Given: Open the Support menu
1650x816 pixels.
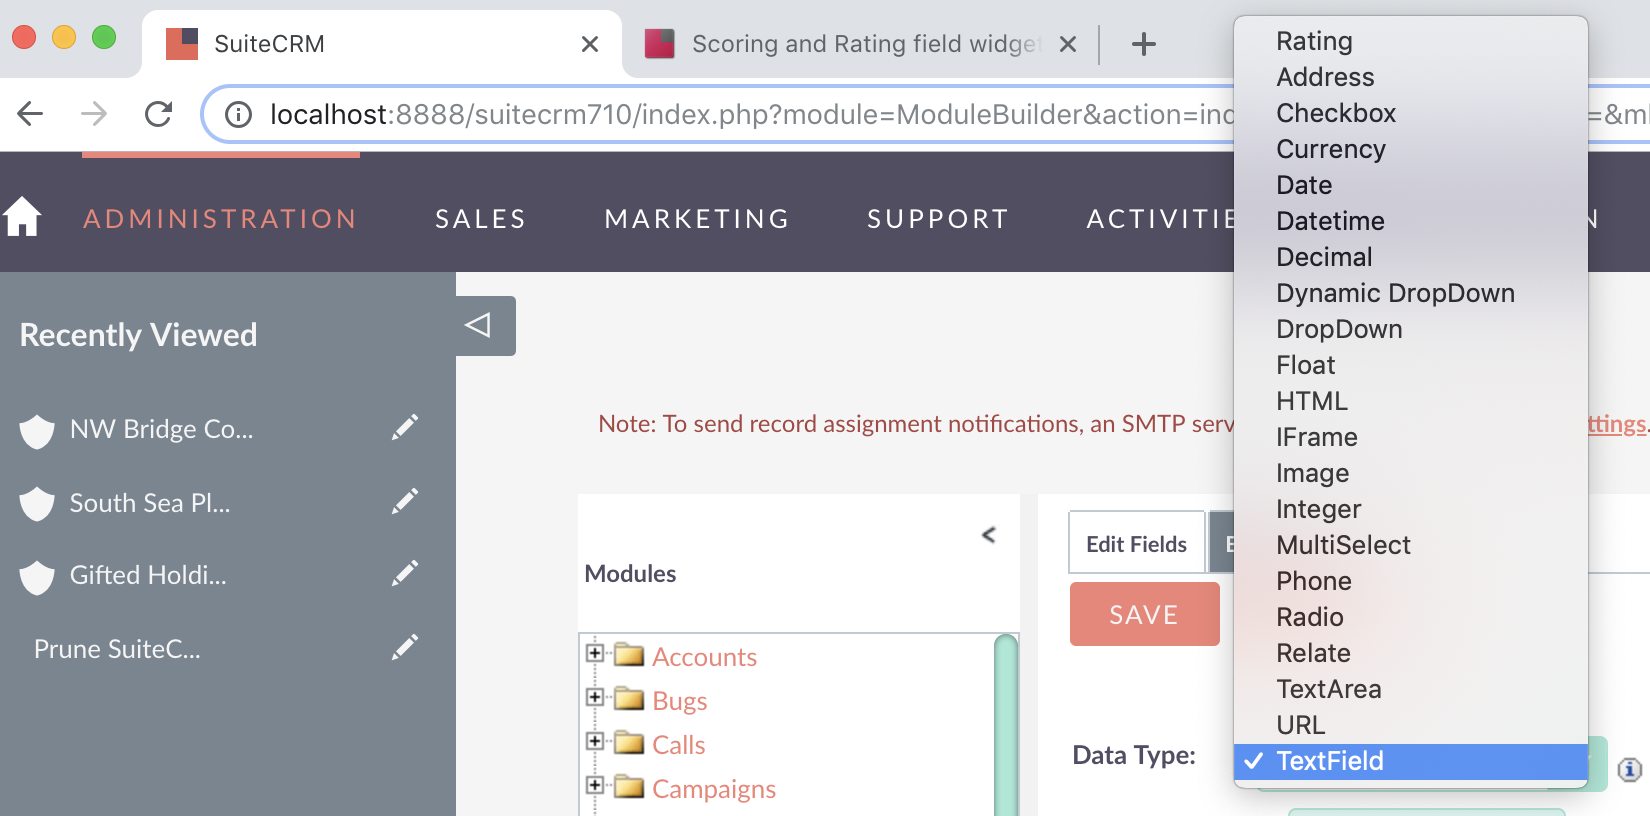Looking at the screenshot, I should click(938, 219).
